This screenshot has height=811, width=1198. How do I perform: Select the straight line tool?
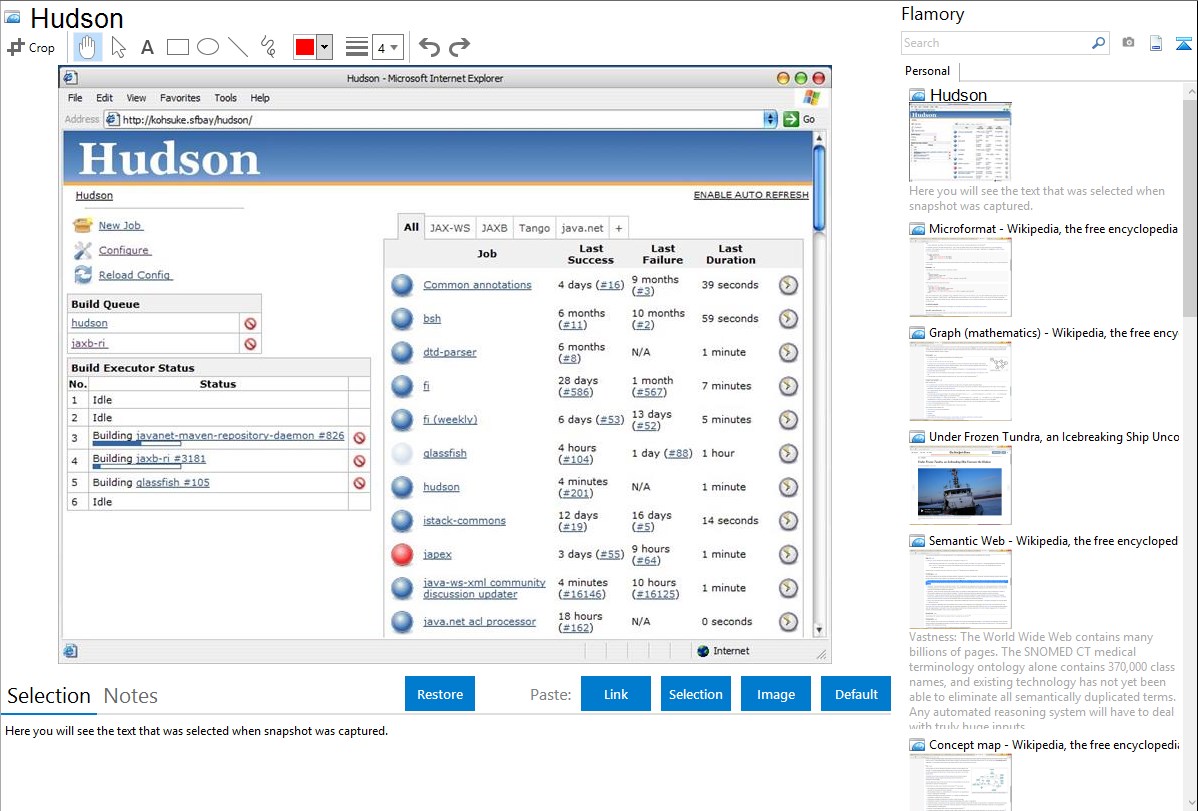238,47
